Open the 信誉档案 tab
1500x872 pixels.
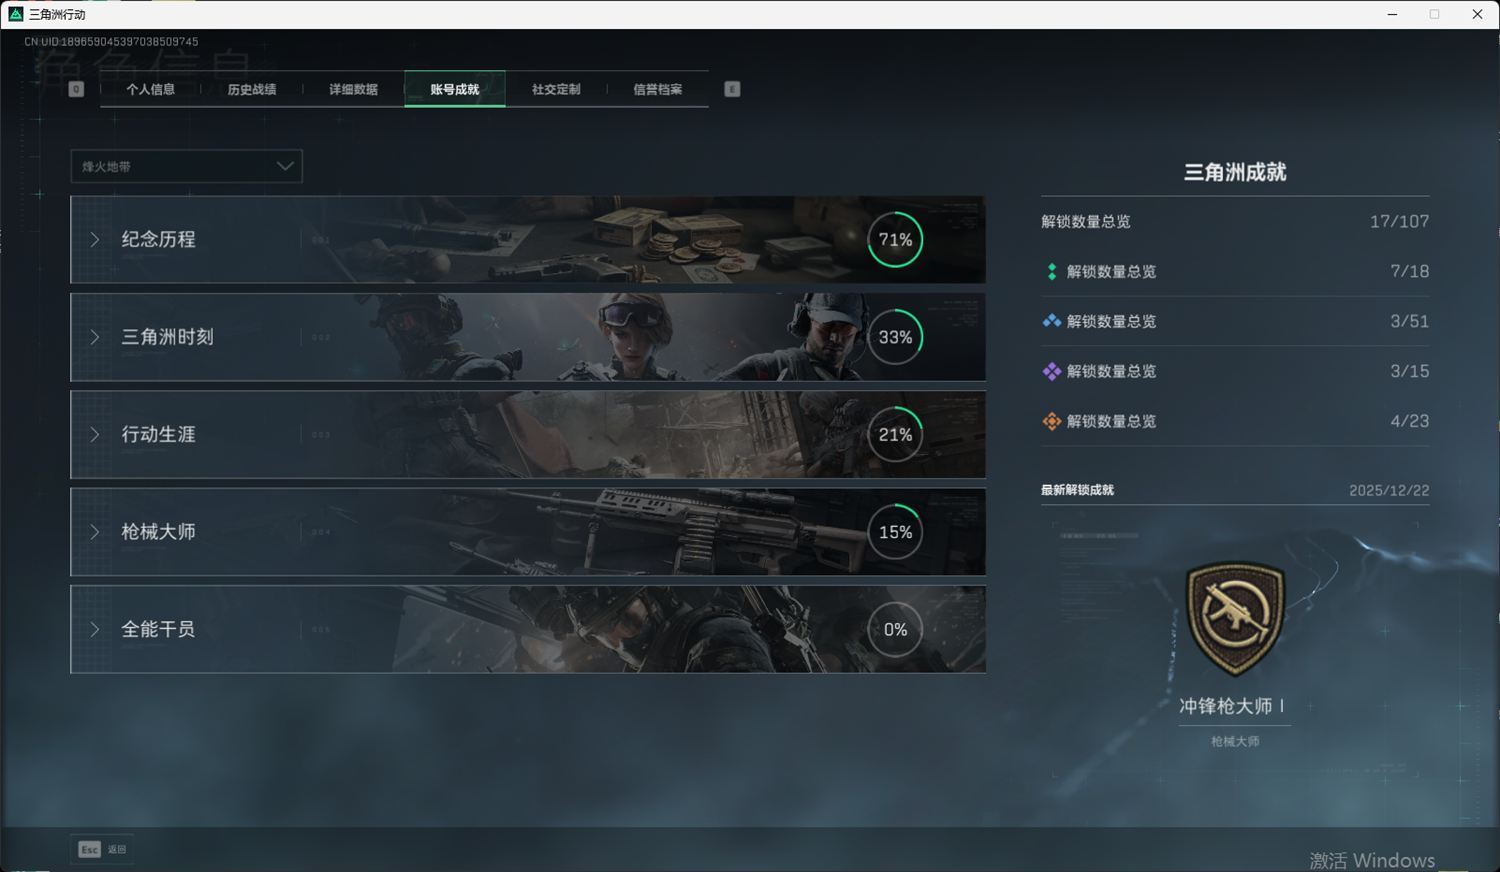[x=657, y=89]
